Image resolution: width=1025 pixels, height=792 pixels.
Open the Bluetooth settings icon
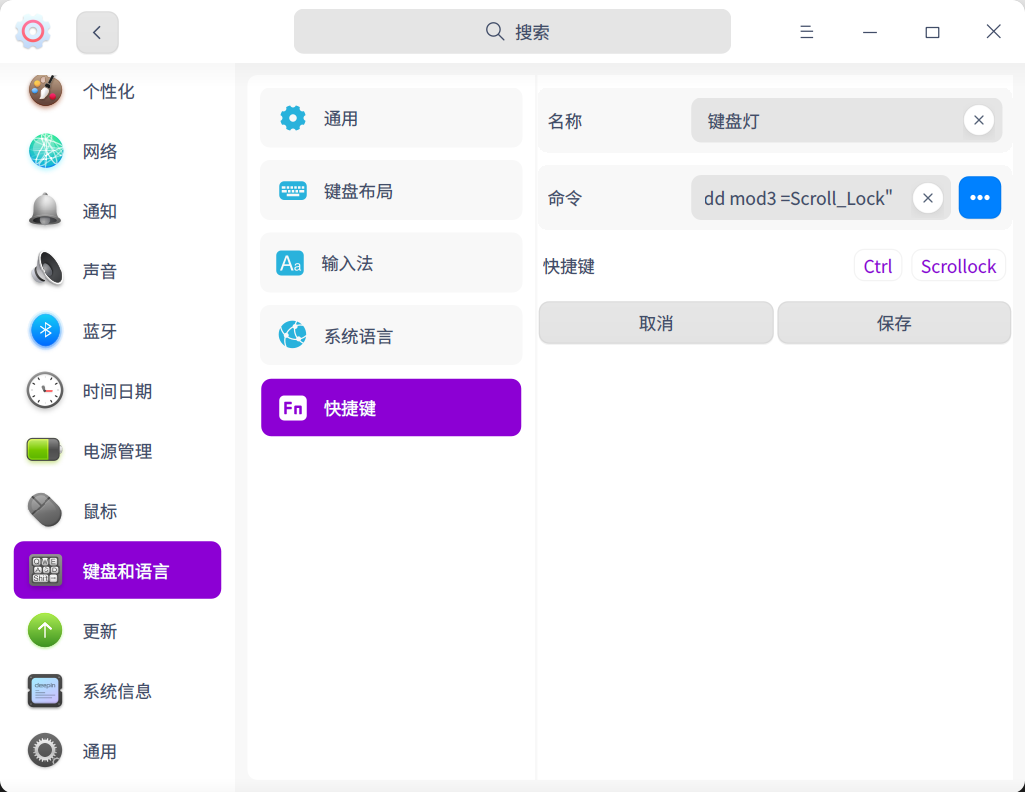pos(45,331)
